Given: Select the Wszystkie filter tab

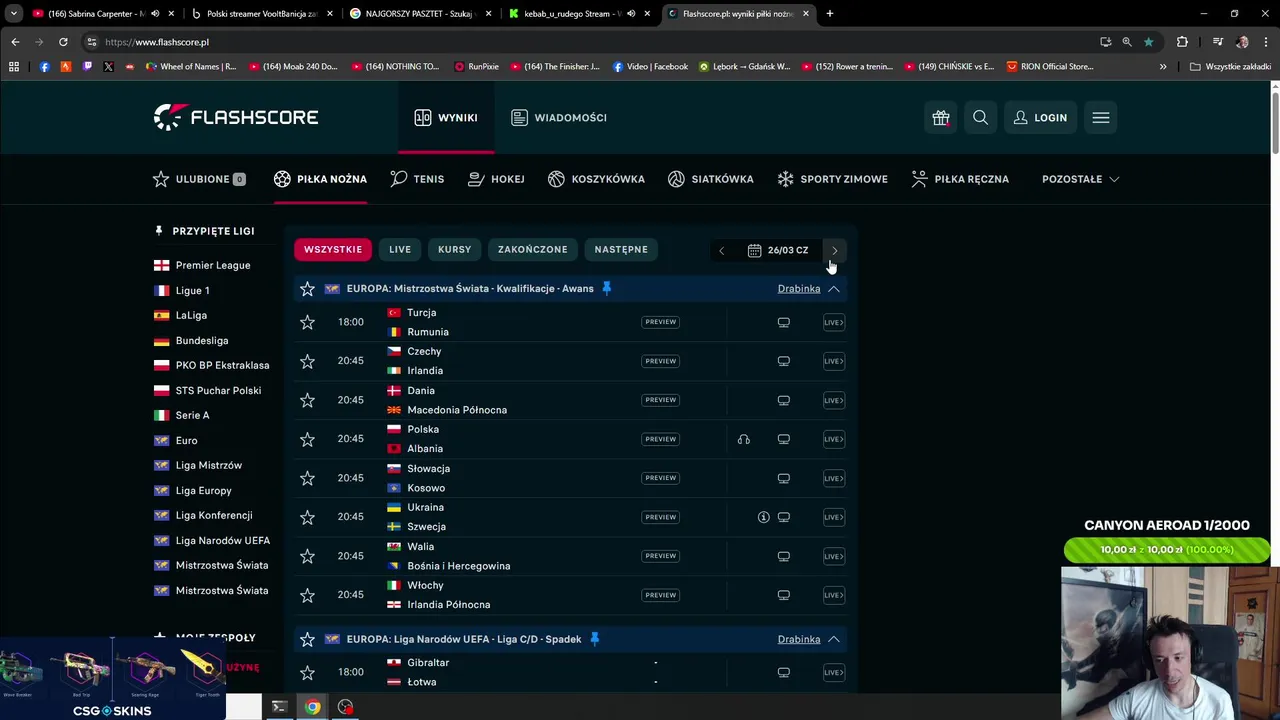Looking at the screenshot, I should click(333, 250).
